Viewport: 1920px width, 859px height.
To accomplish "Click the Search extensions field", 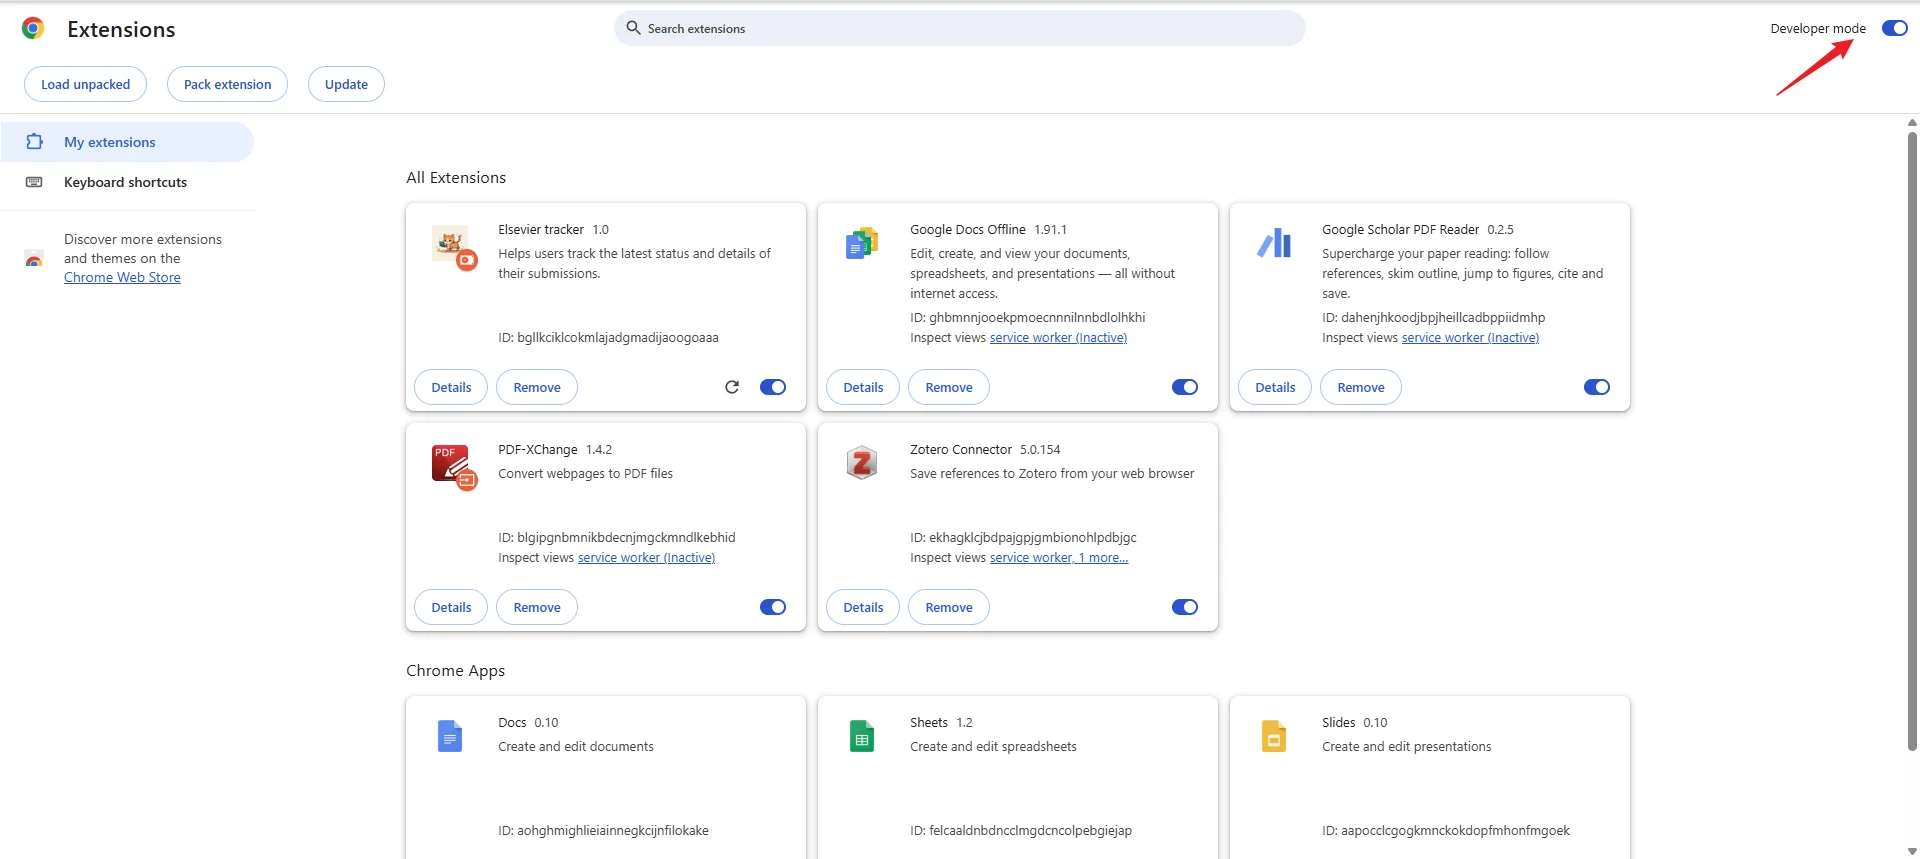I will [x=960, y=28].
